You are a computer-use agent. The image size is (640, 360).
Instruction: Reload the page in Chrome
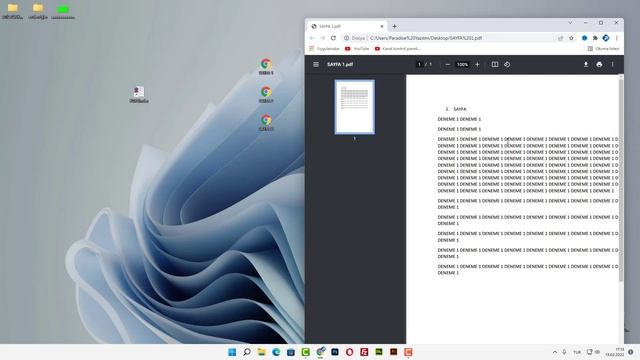333,38
